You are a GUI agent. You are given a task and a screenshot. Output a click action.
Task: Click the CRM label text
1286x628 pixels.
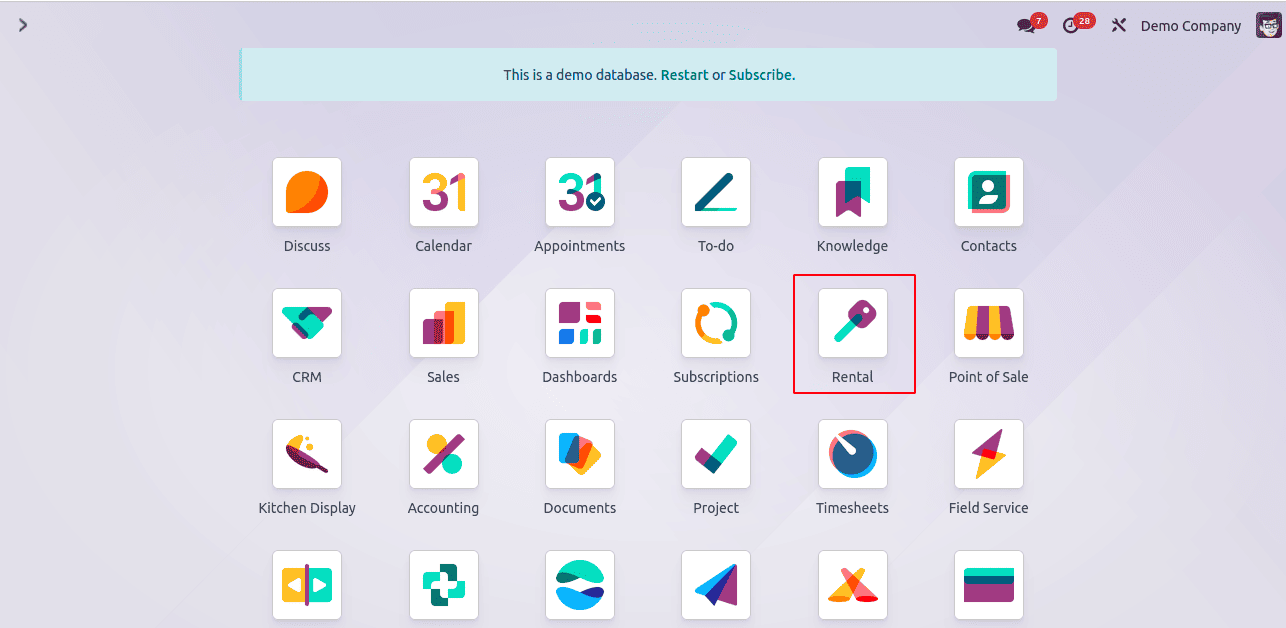[x=307, y=377]
